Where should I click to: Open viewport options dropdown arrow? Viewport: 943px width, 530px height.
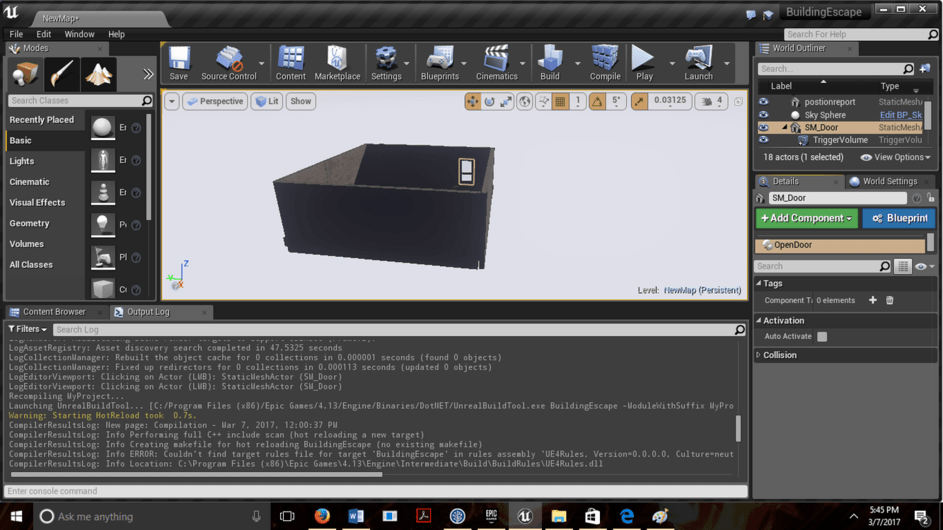pos(171,101)
